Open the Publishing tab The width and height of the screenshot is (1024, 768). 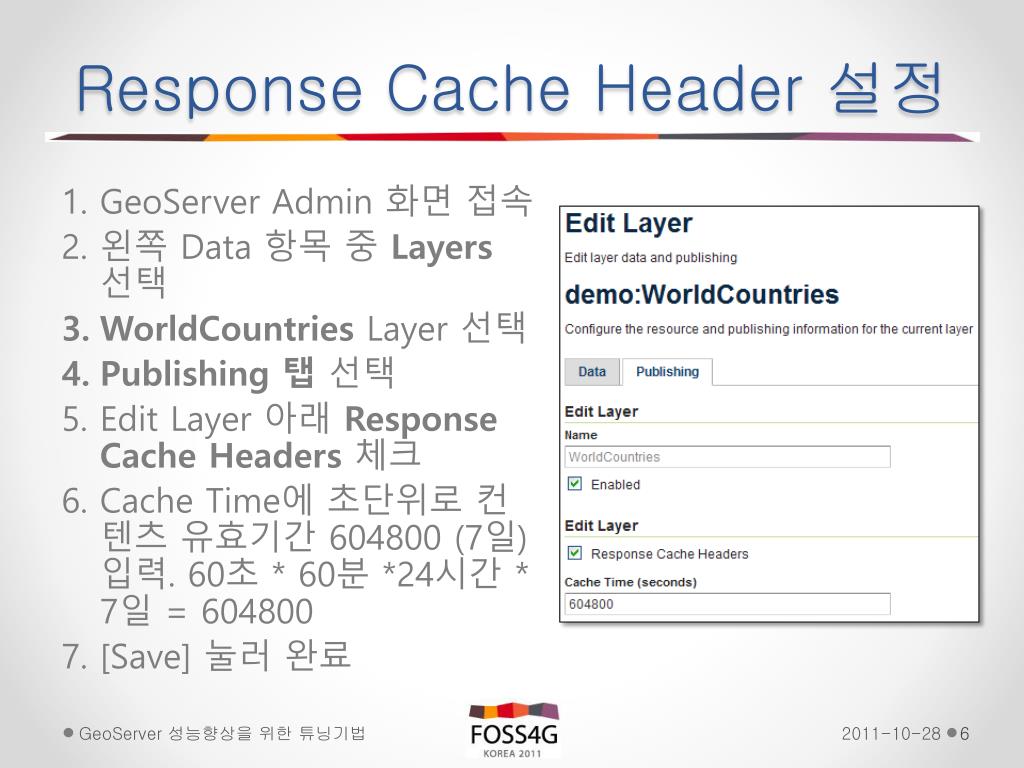pyautogui.click(x=667, y=372)
